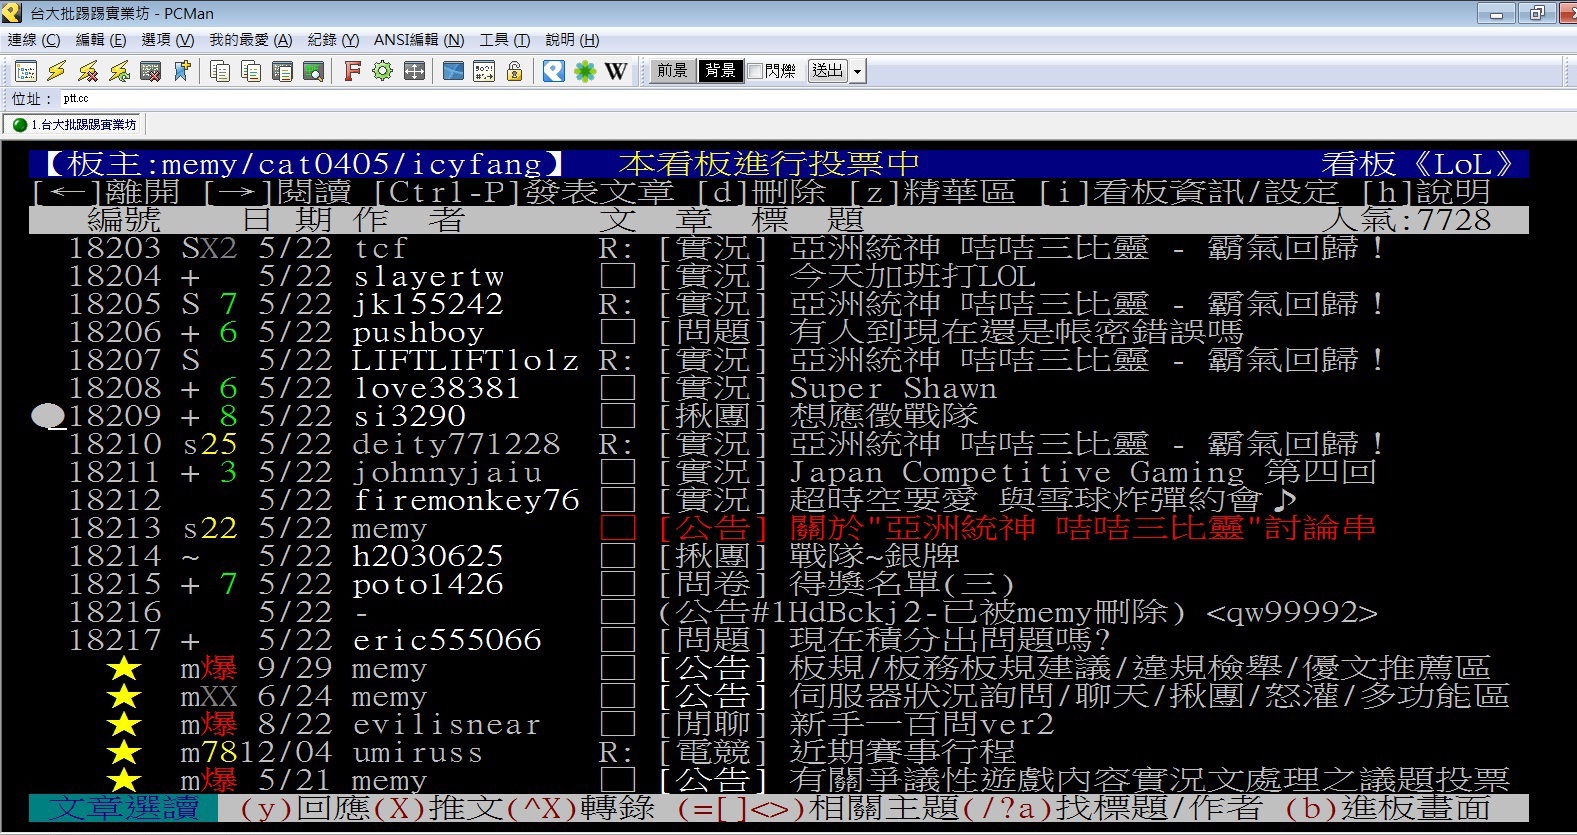Click pinned post 新手一百問ver2

coord(921,724)
